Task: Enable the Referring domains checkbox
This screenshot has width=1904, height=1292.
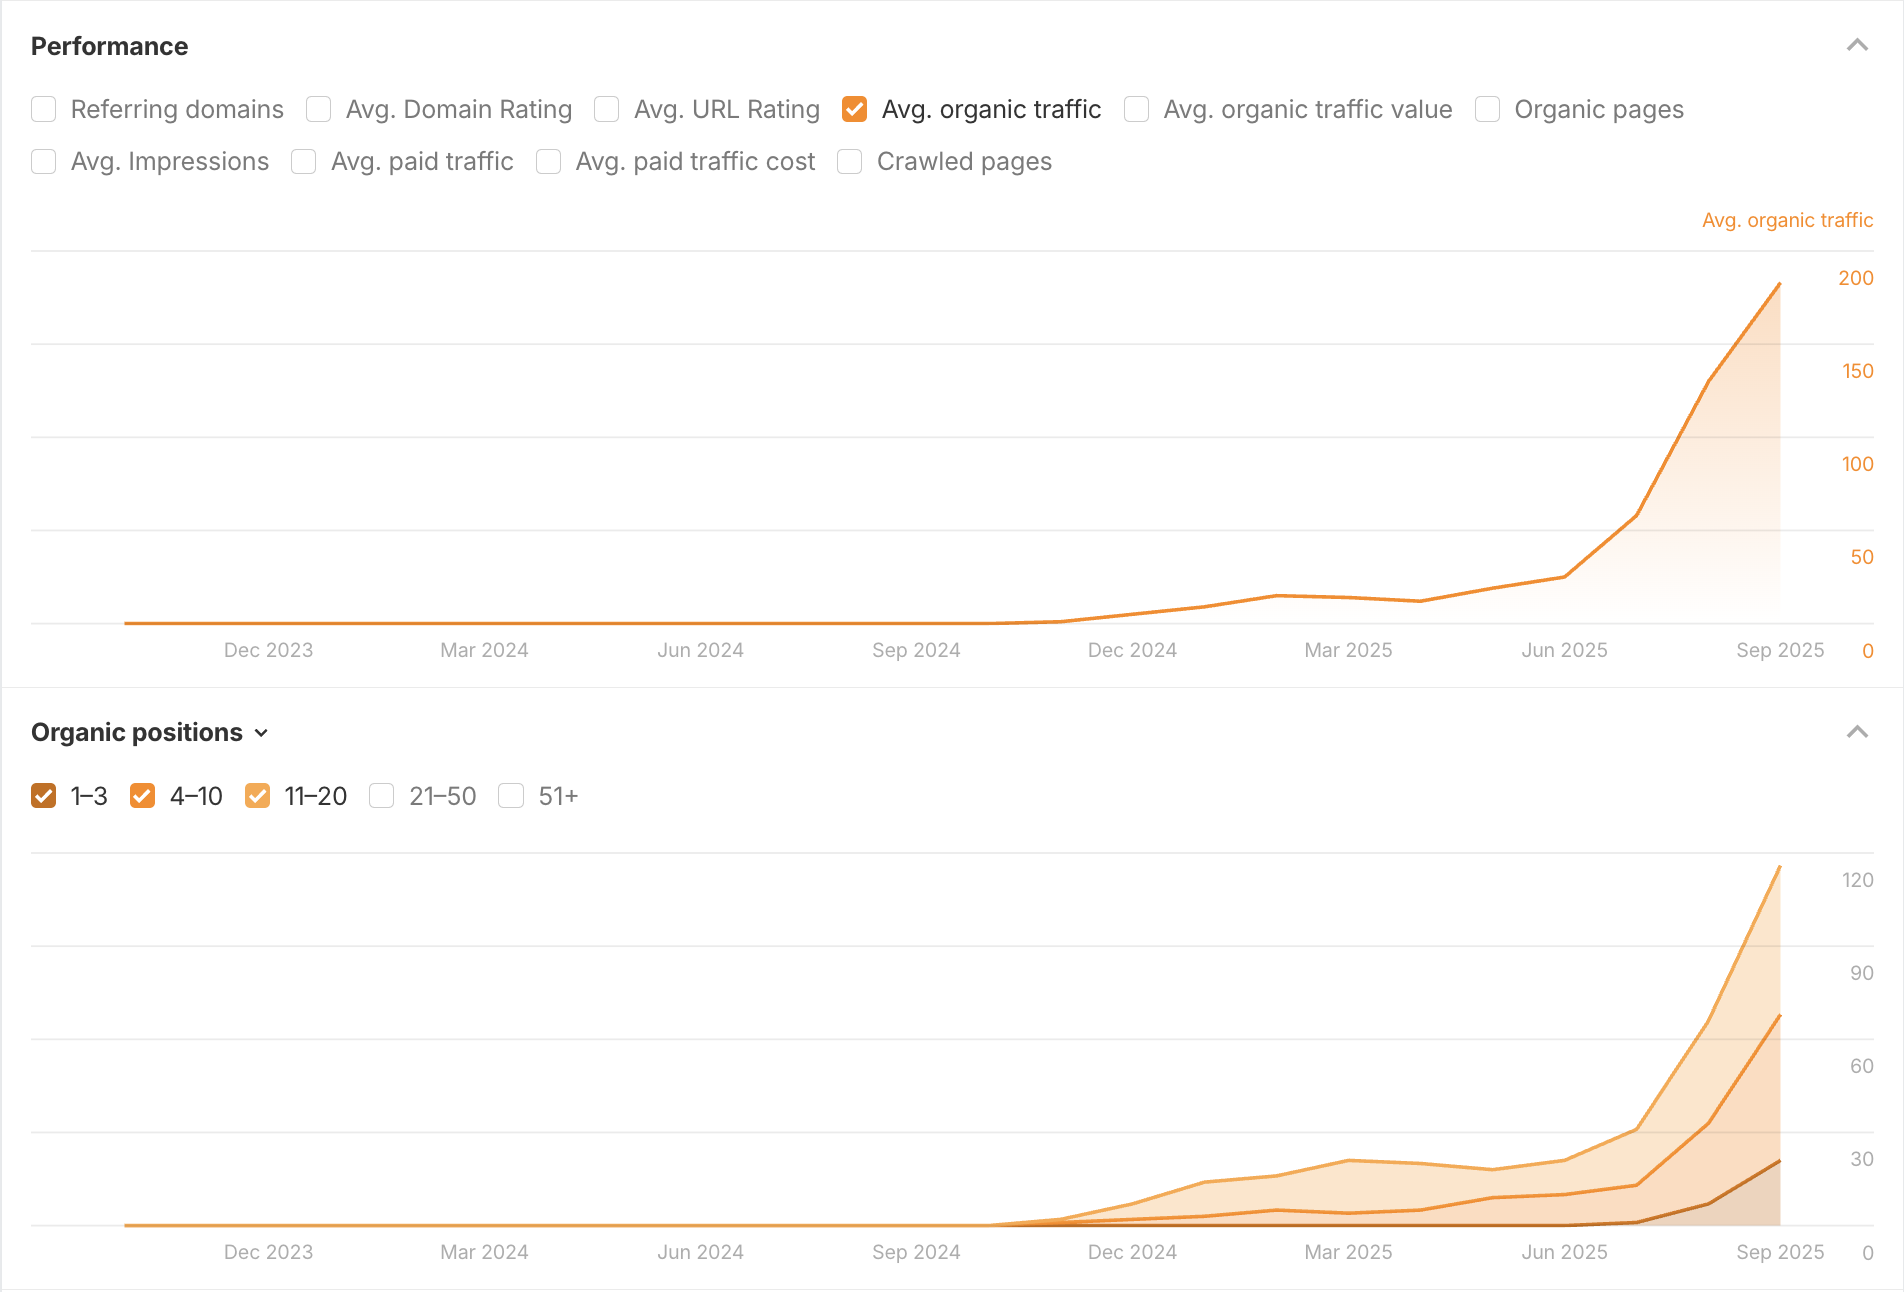Action: [x=44, y=109]
